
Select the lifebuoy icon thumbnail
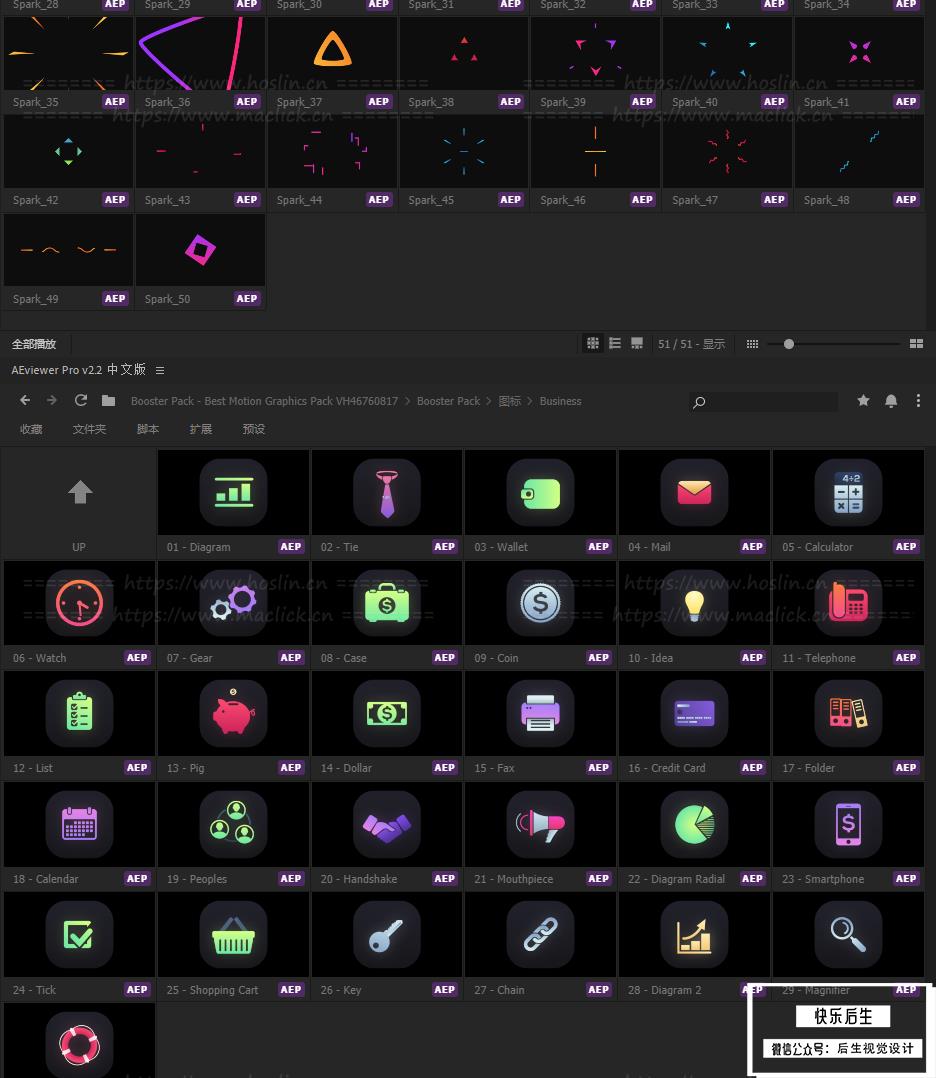pyautogui.click(x=79, y=1041)
